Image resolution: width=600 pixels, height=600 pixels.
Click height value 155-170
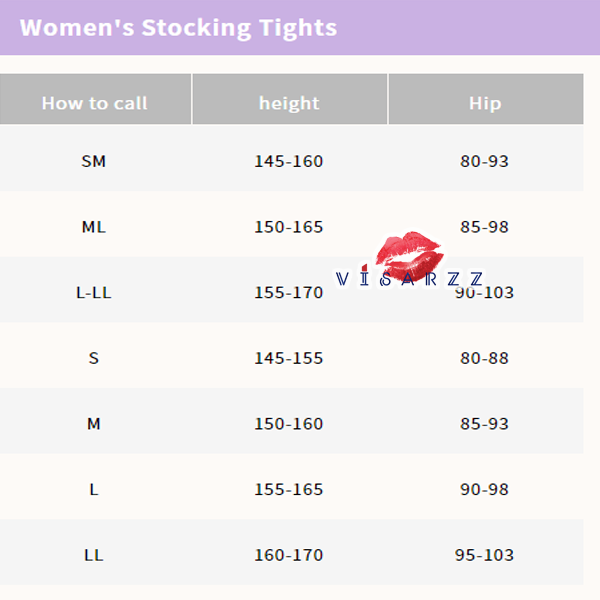pyautogui.click(x=289, y=293)
